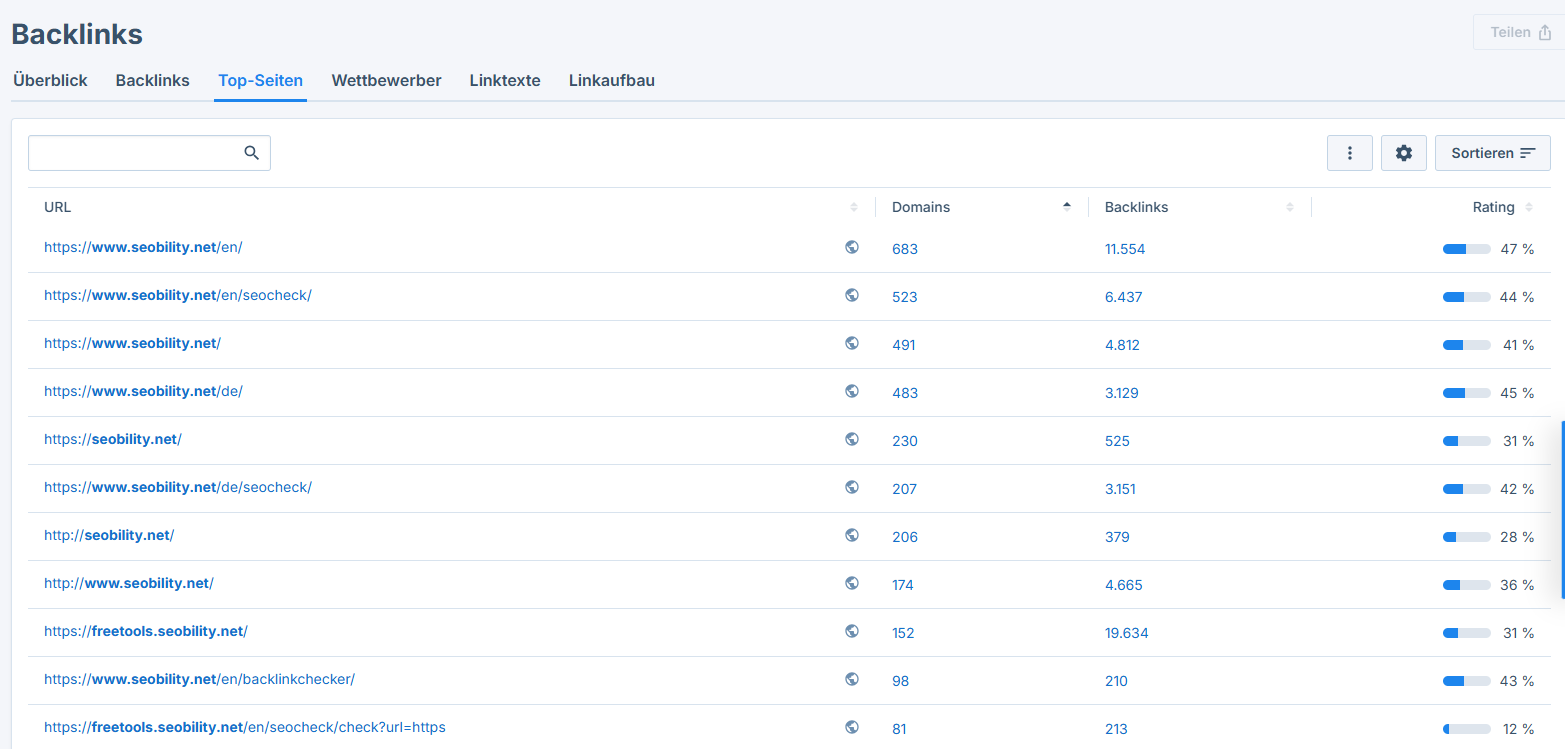Click the blue vertical page scrollbar
Viewport: 1565px width, 749px height.
(x=1562, y=509)
